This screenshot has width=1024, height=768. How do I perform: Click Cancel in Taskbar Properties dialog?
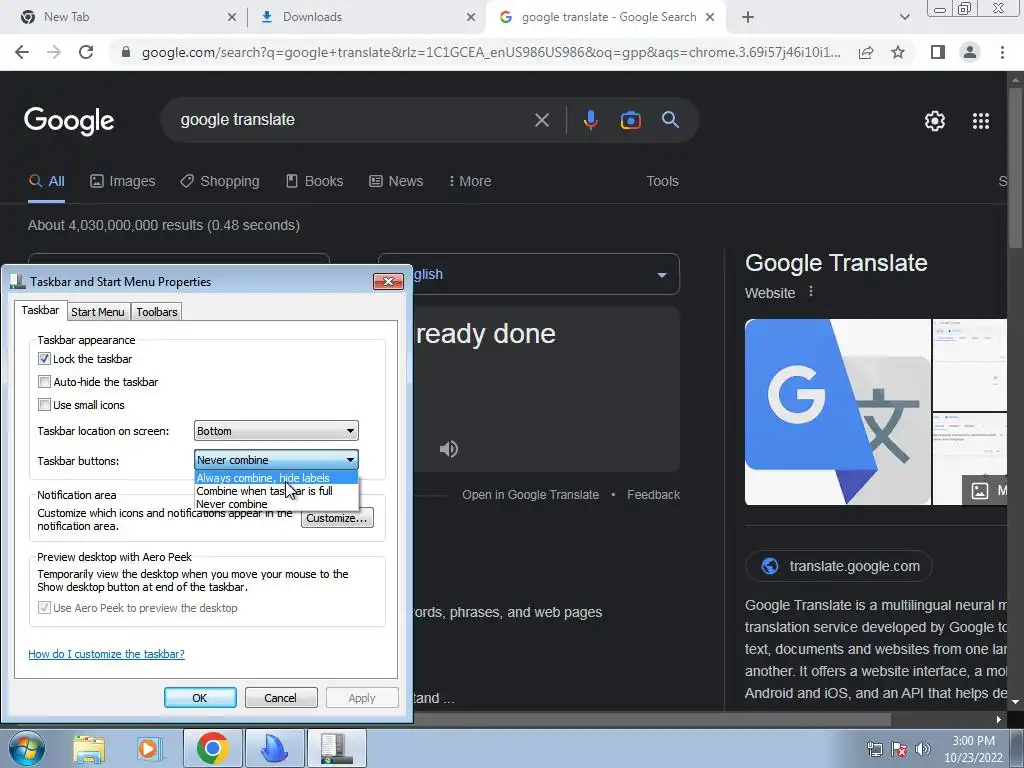pos(281,697)
